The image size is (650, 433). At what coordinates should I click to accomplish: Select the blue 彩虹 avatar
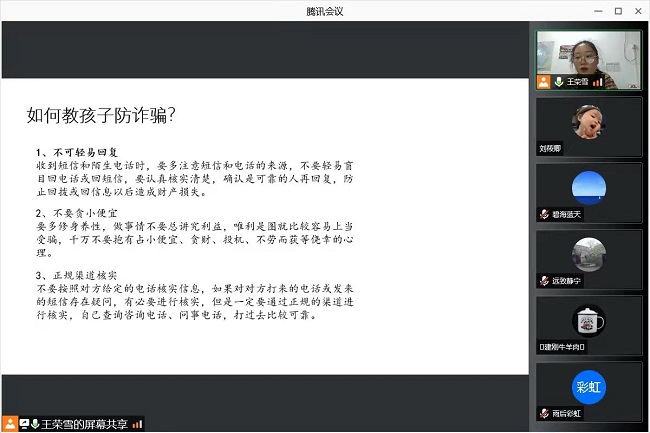point(589,387)
